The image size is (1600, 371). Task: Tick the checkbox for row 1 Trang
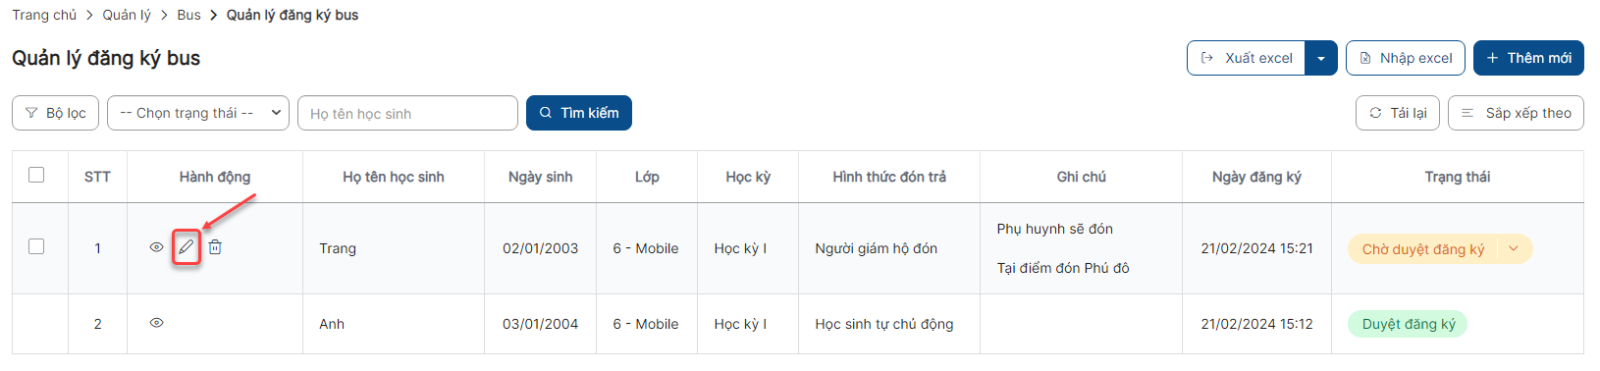tap(37, 246)
